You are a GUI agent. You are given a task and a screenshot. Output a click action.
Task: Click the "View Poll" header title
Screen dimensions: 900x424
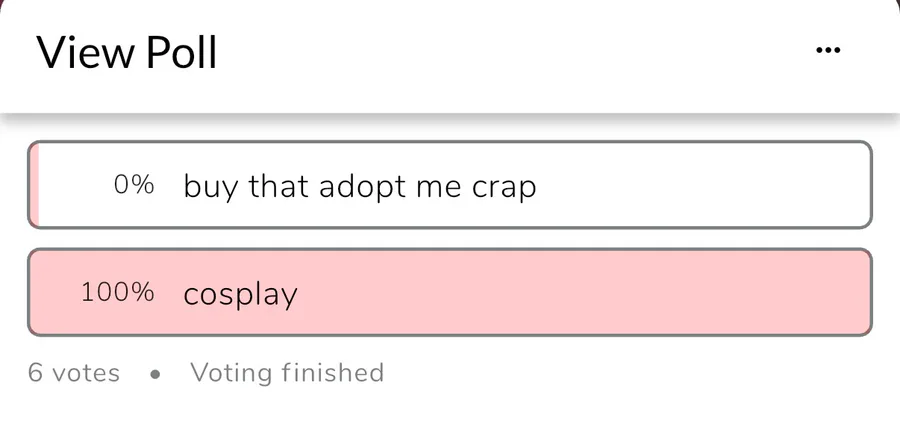[127, 52]
